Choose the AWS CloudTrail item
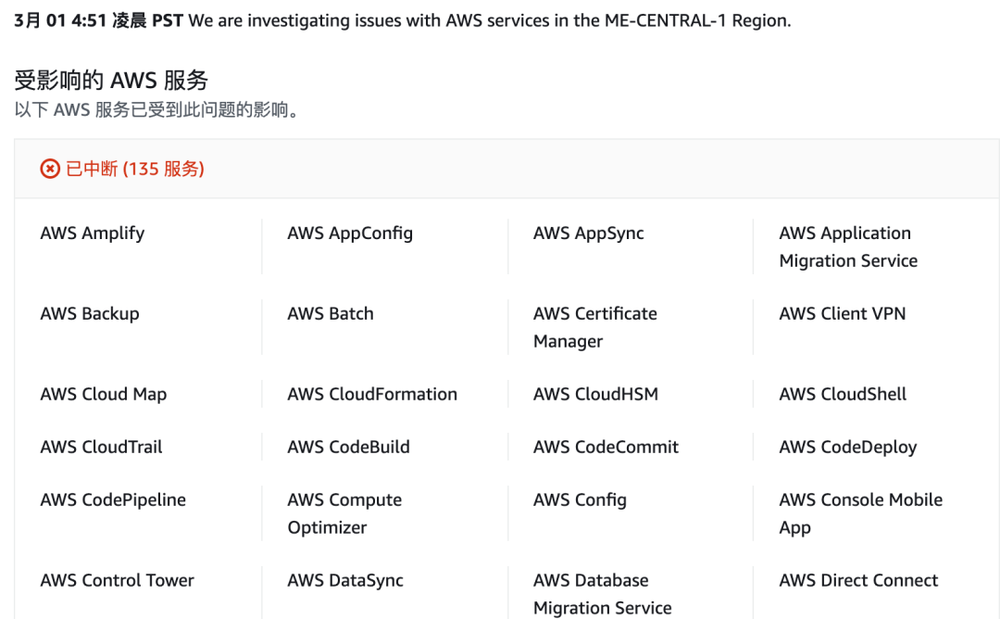The image size is (1000, 619). click(101, 447)
